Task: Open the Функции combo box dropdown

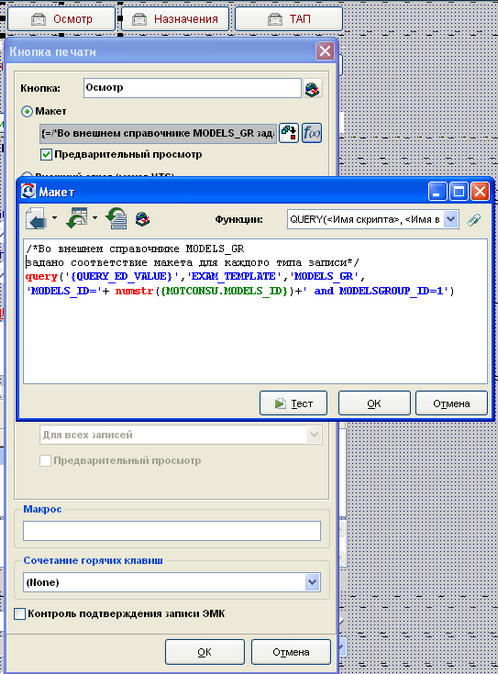Action: click(x=450, y=219)
